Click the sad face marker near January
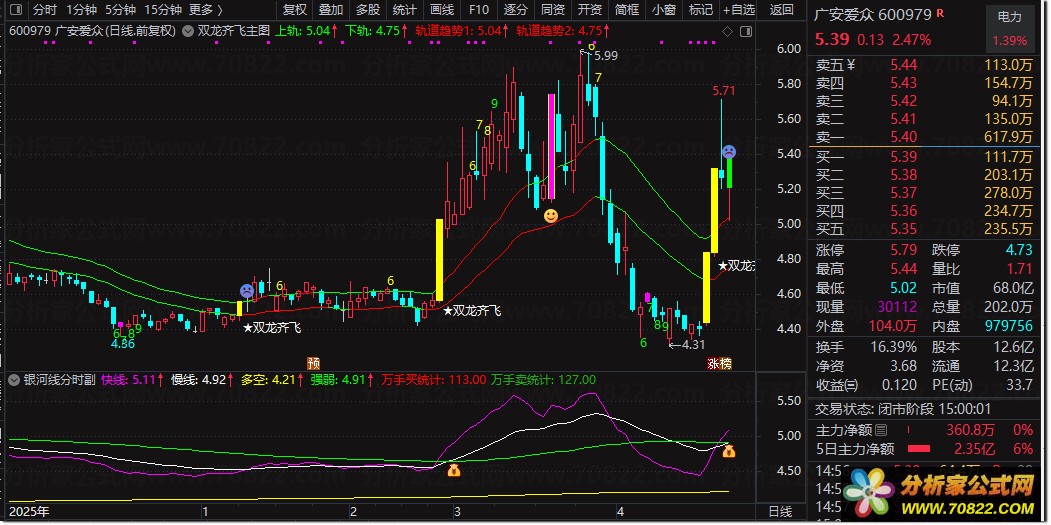Viewport: 1051px width, 525px height. [247, 291]
